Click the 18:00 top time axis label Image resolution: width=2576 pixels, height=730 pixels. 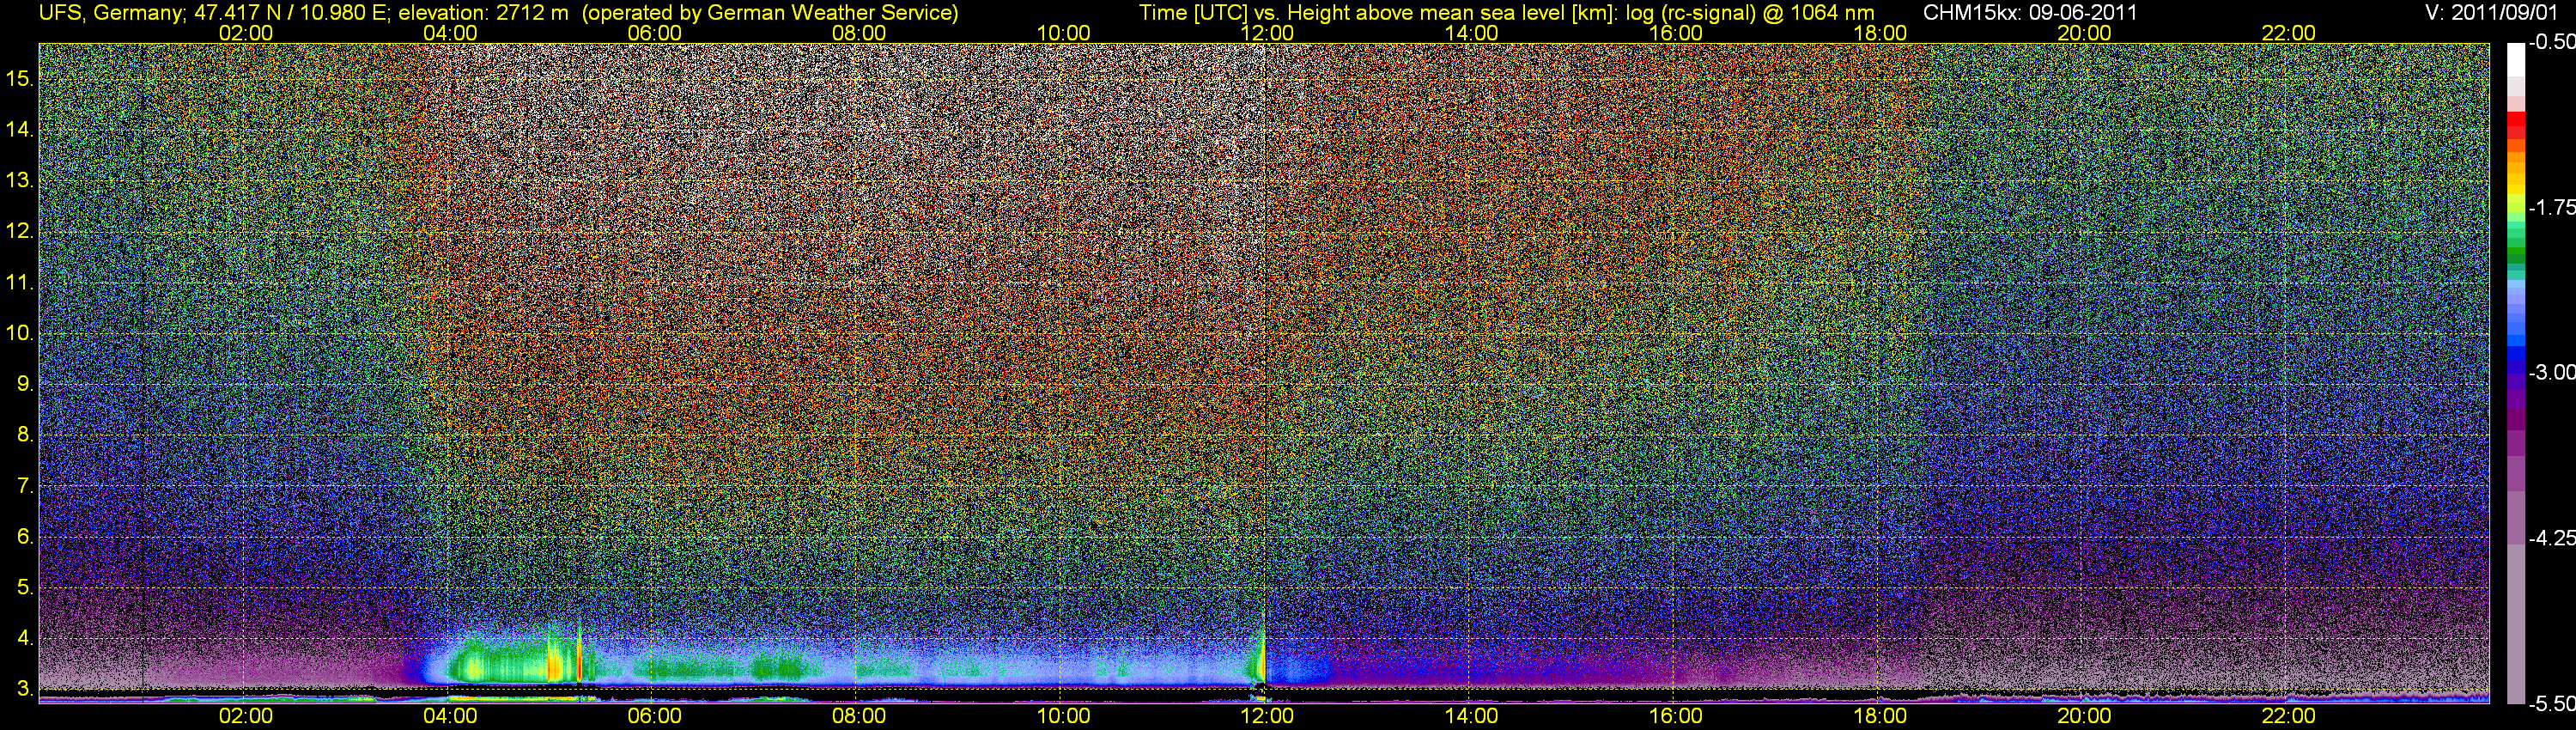1880,33
